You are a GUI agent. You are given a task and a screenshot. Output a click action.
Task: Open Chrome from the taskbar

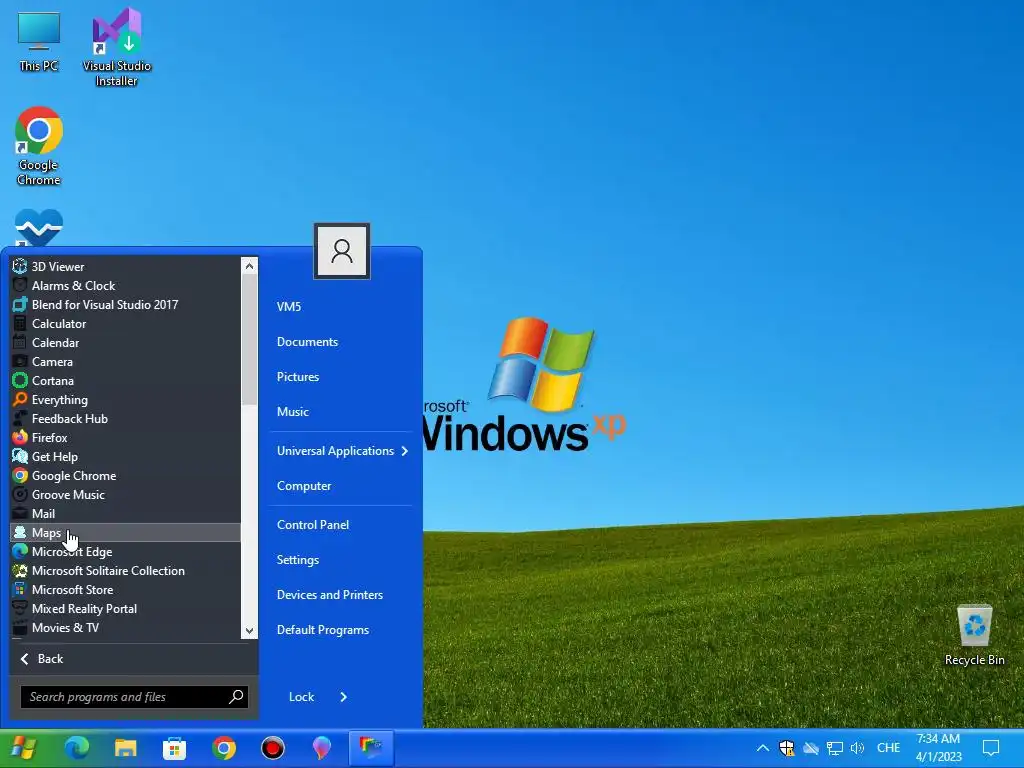223,748
